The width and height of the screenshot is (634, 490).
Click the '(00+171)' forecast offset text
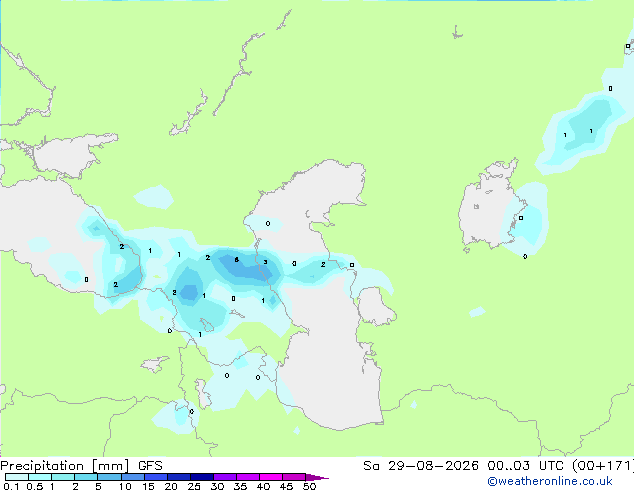(602, 466)
